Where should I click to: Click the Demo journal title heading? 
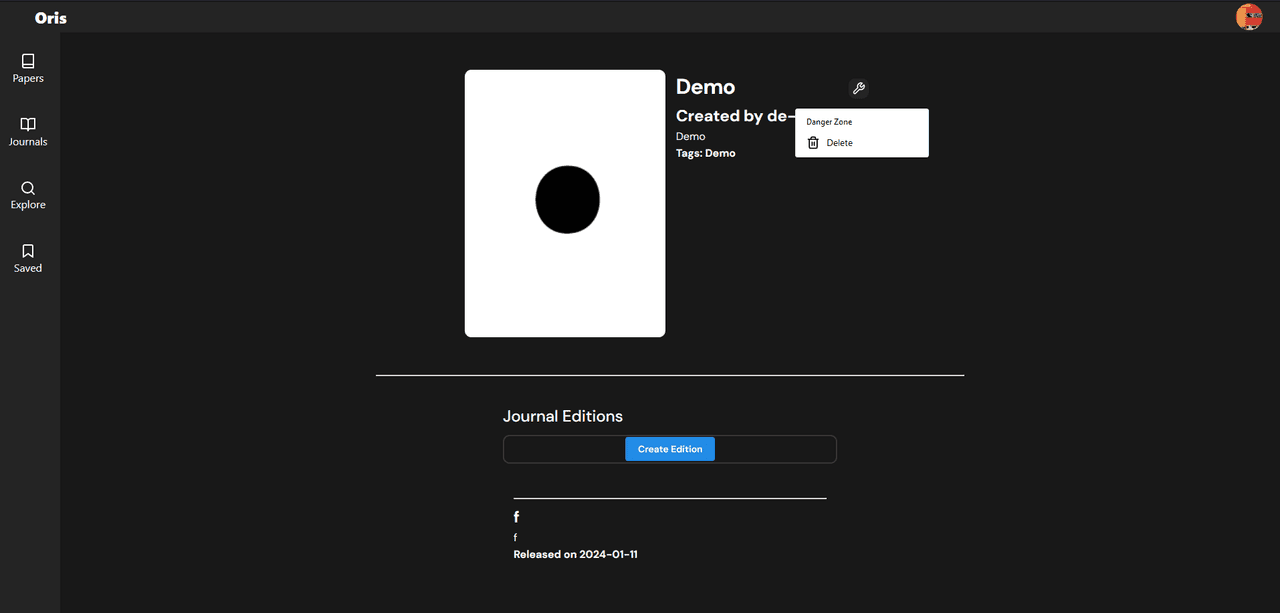[x=705, y=87]
